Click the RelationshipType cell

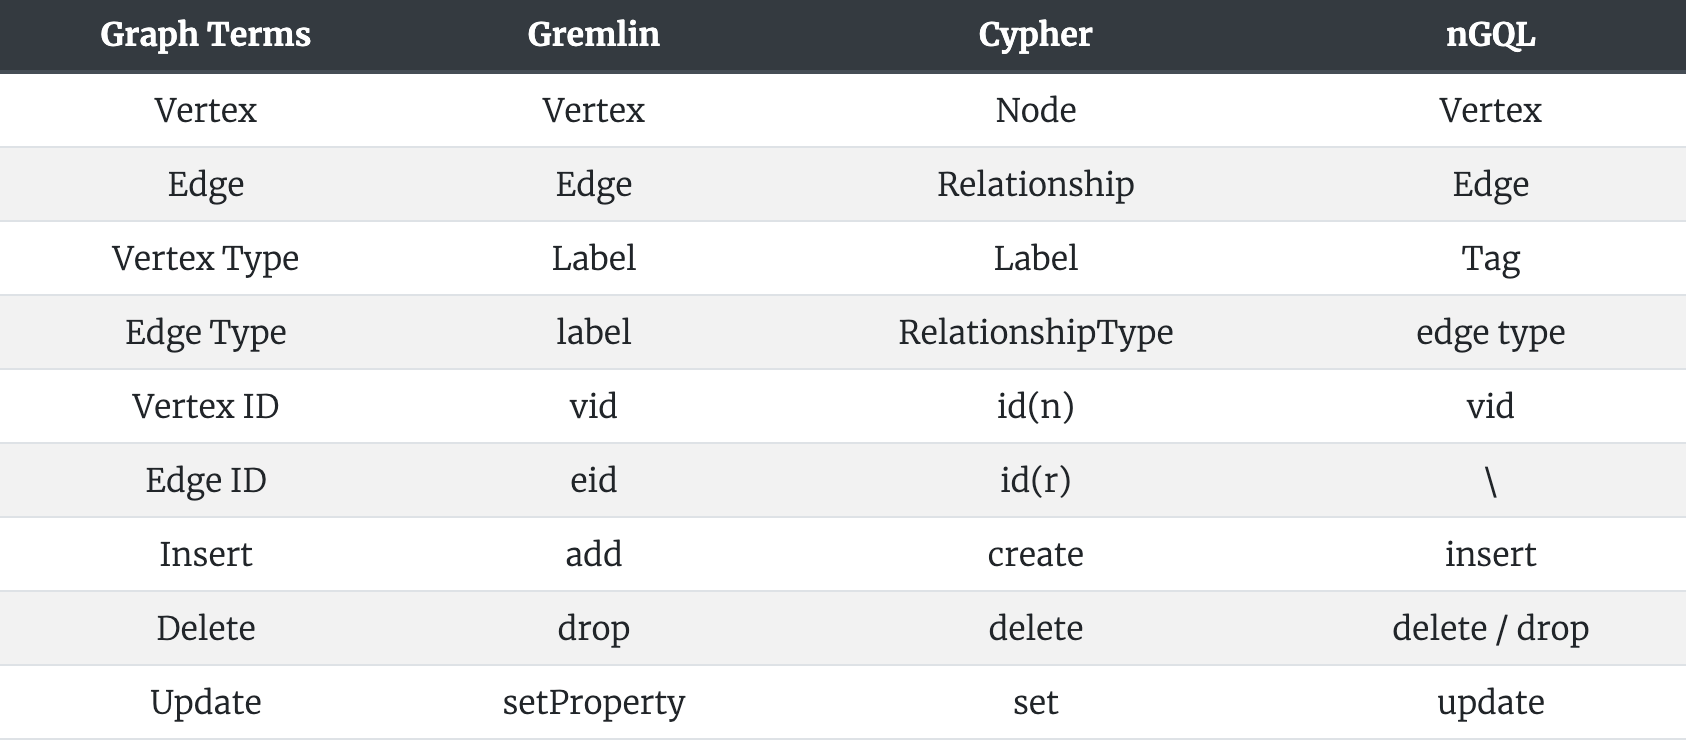(1035, 332)
